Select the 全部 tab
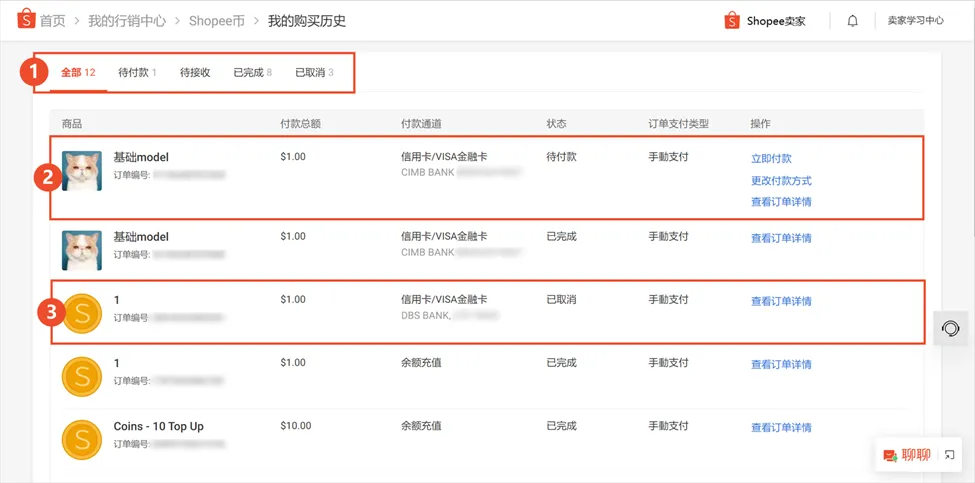This screenshot has width=975, height=483. pos(78,72)
